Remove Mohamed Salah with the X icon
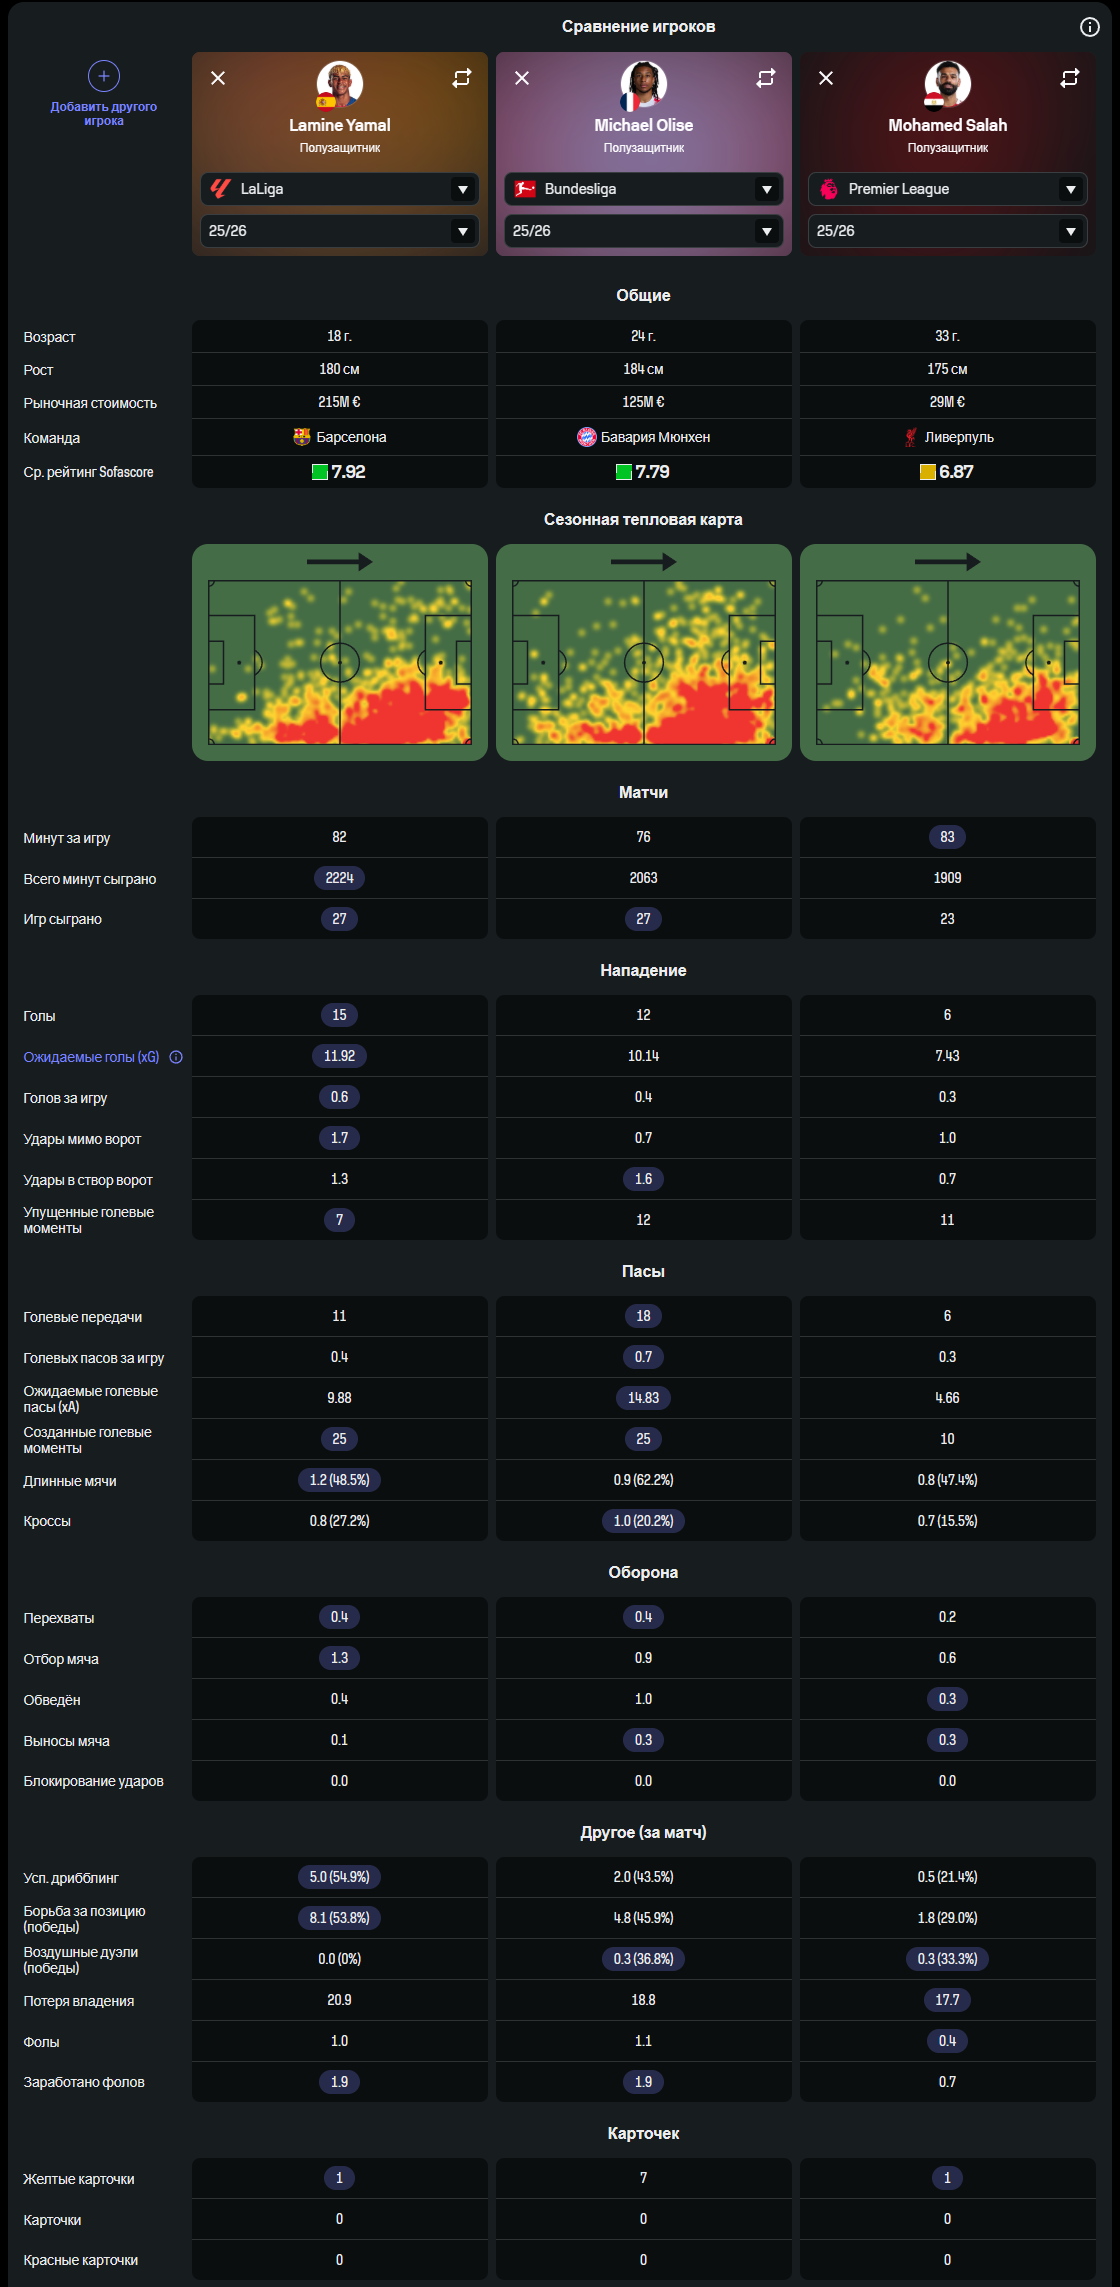Image resolution: width=1120 pixels, height=2287 pixels. click(826, 78)
